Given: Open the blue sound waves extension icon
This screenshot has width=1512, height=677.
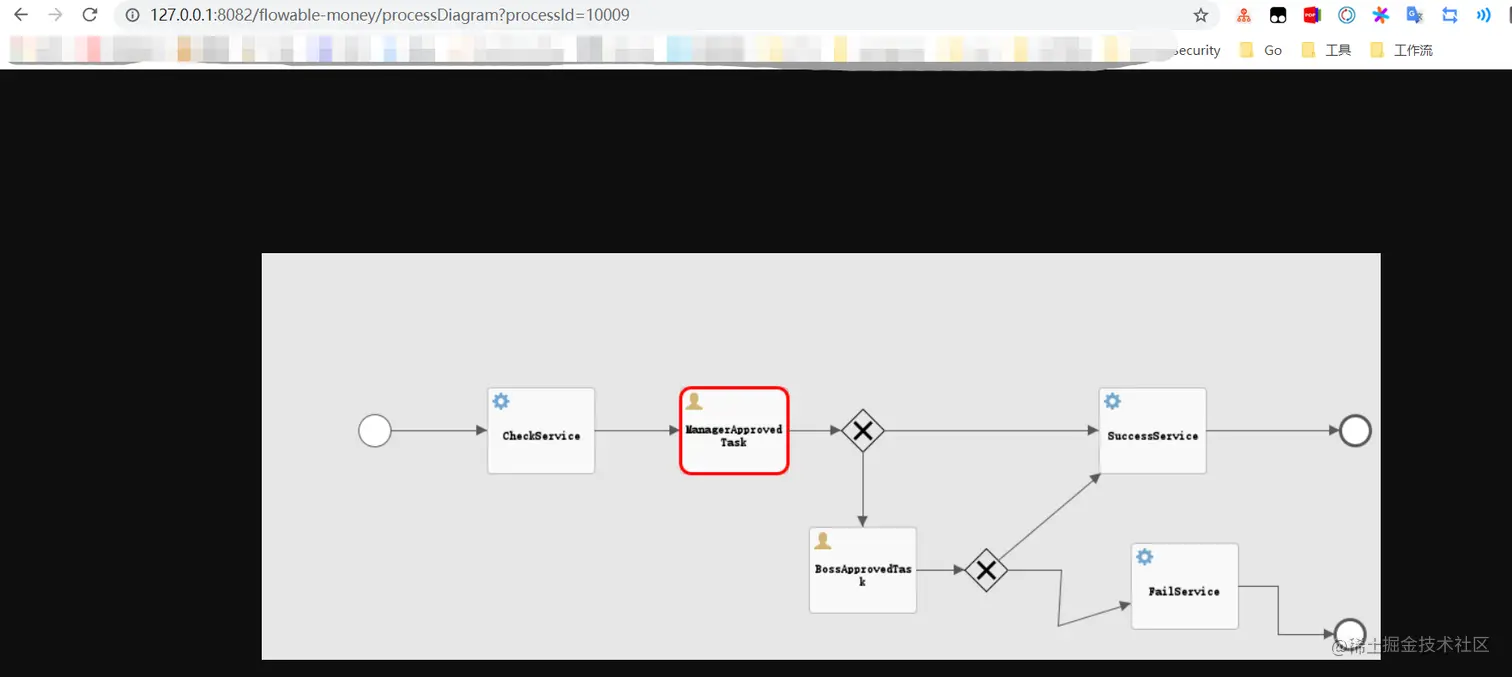Looking at the screenshot, I should 1484,15.
